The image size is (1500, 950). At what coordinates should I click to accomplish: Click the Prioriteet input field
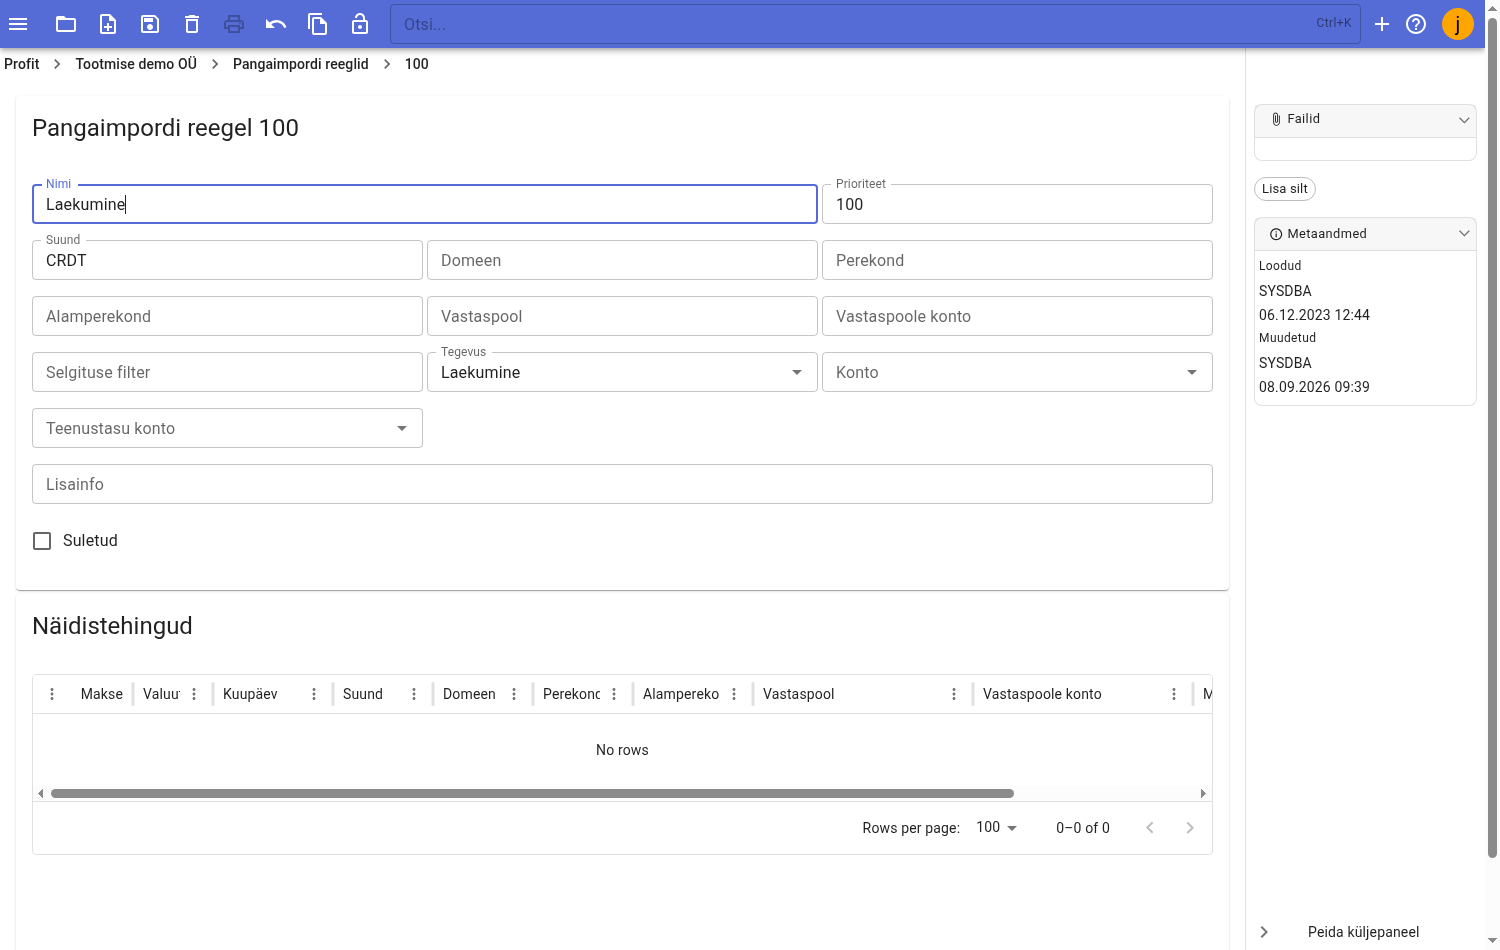(1017, 204)
